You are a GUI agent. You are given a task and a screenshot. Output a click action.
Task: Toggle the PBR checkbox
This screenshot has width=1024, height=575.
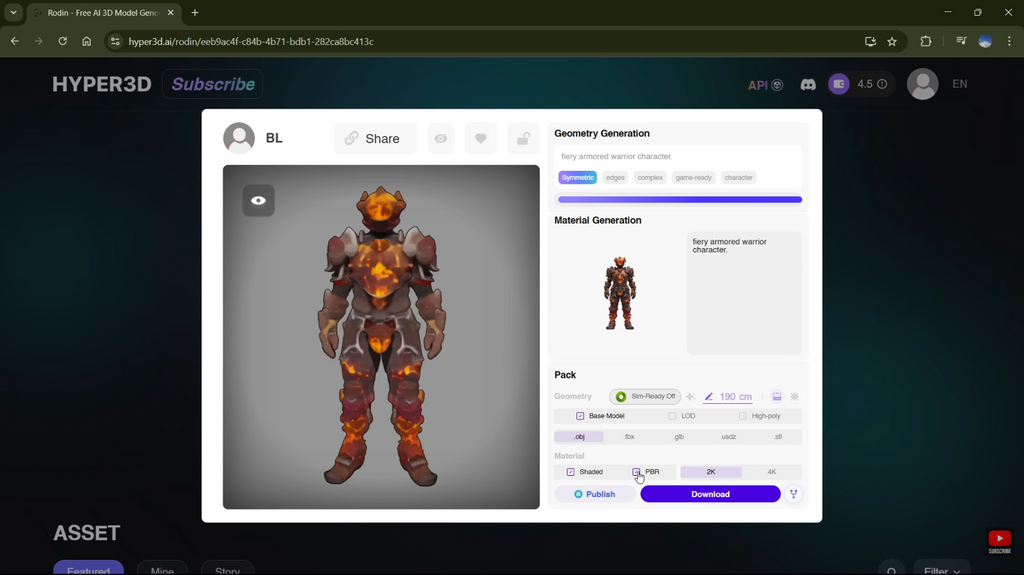tap(636, 472)
